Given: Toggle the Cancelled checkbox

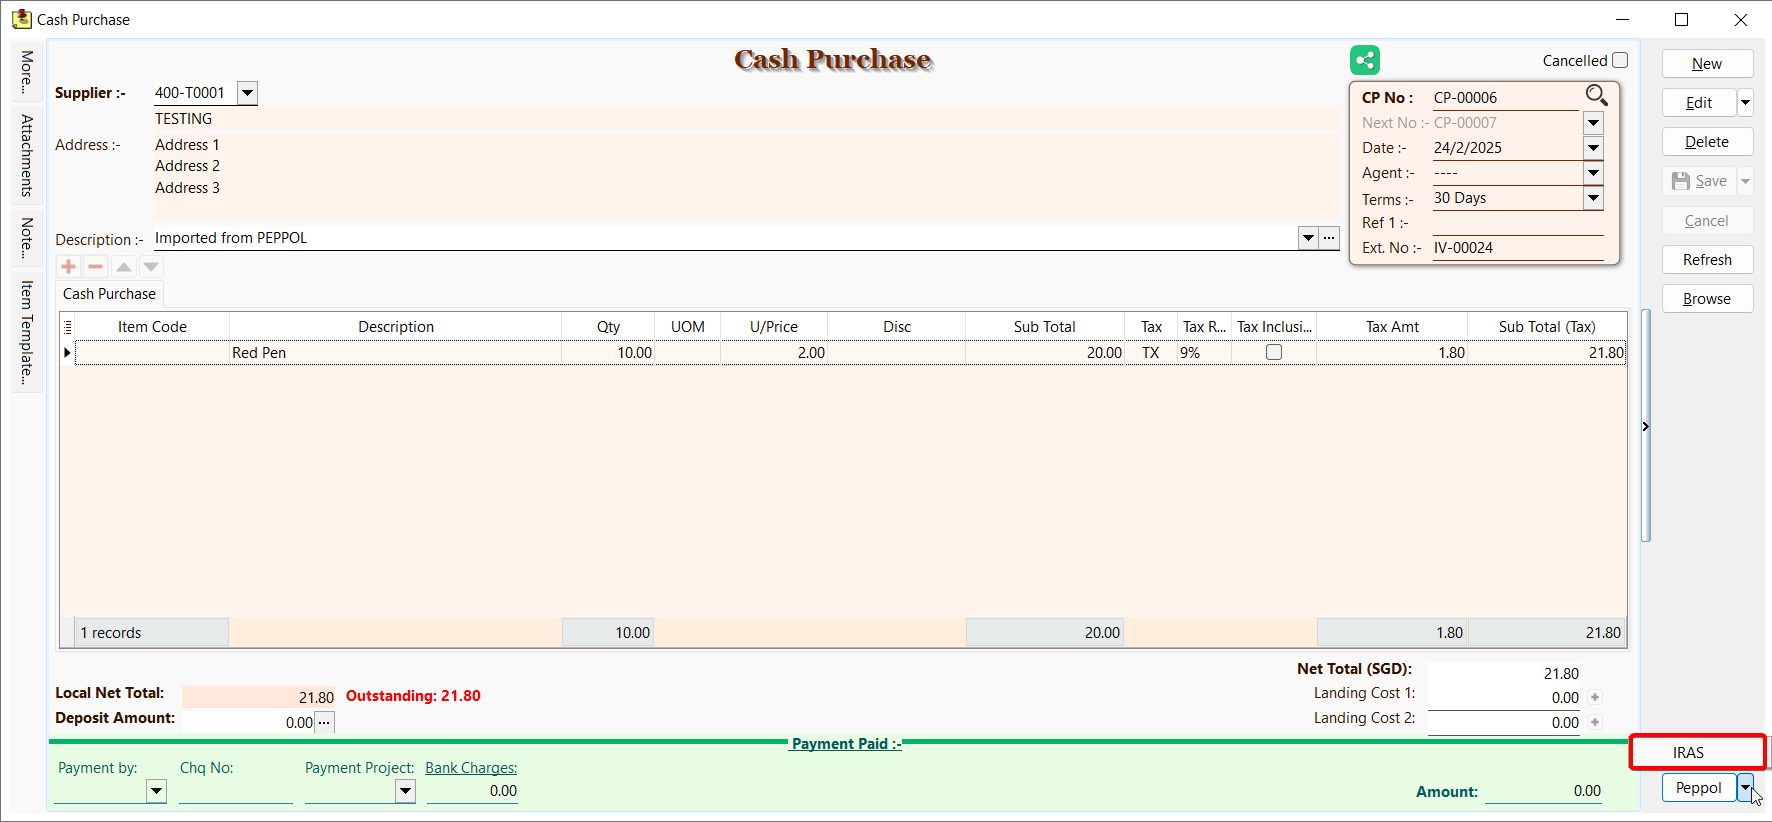Looking at the screenshot, I should click(x=1620, y=60).
